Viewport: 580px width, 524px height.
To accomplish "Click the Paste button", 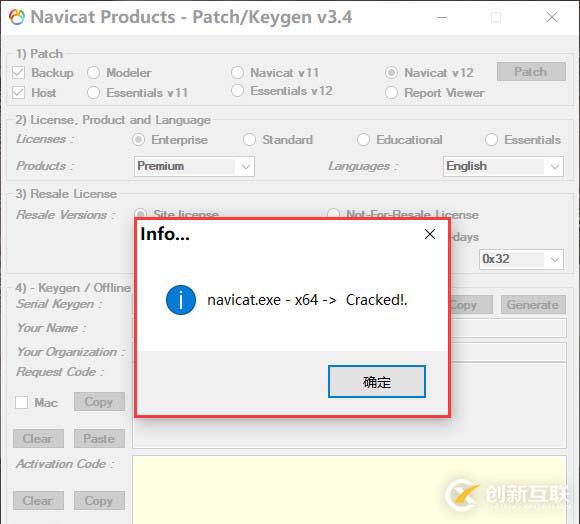I will point(99,439).
